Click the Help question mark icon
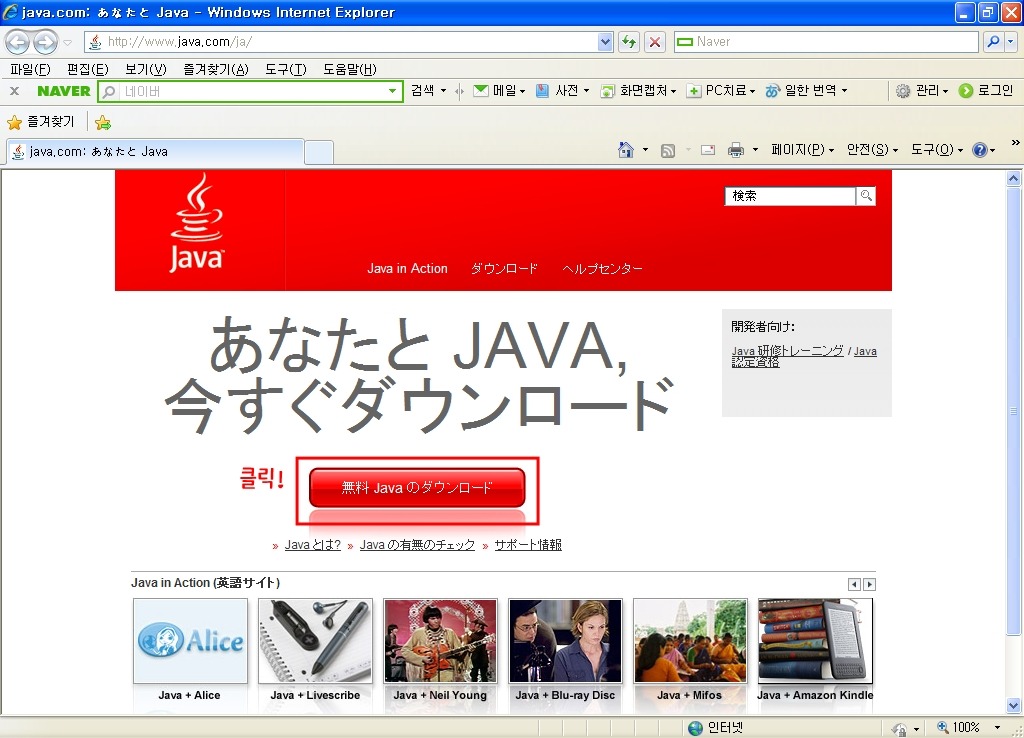 pyautogui.click(x=979, y=150)
